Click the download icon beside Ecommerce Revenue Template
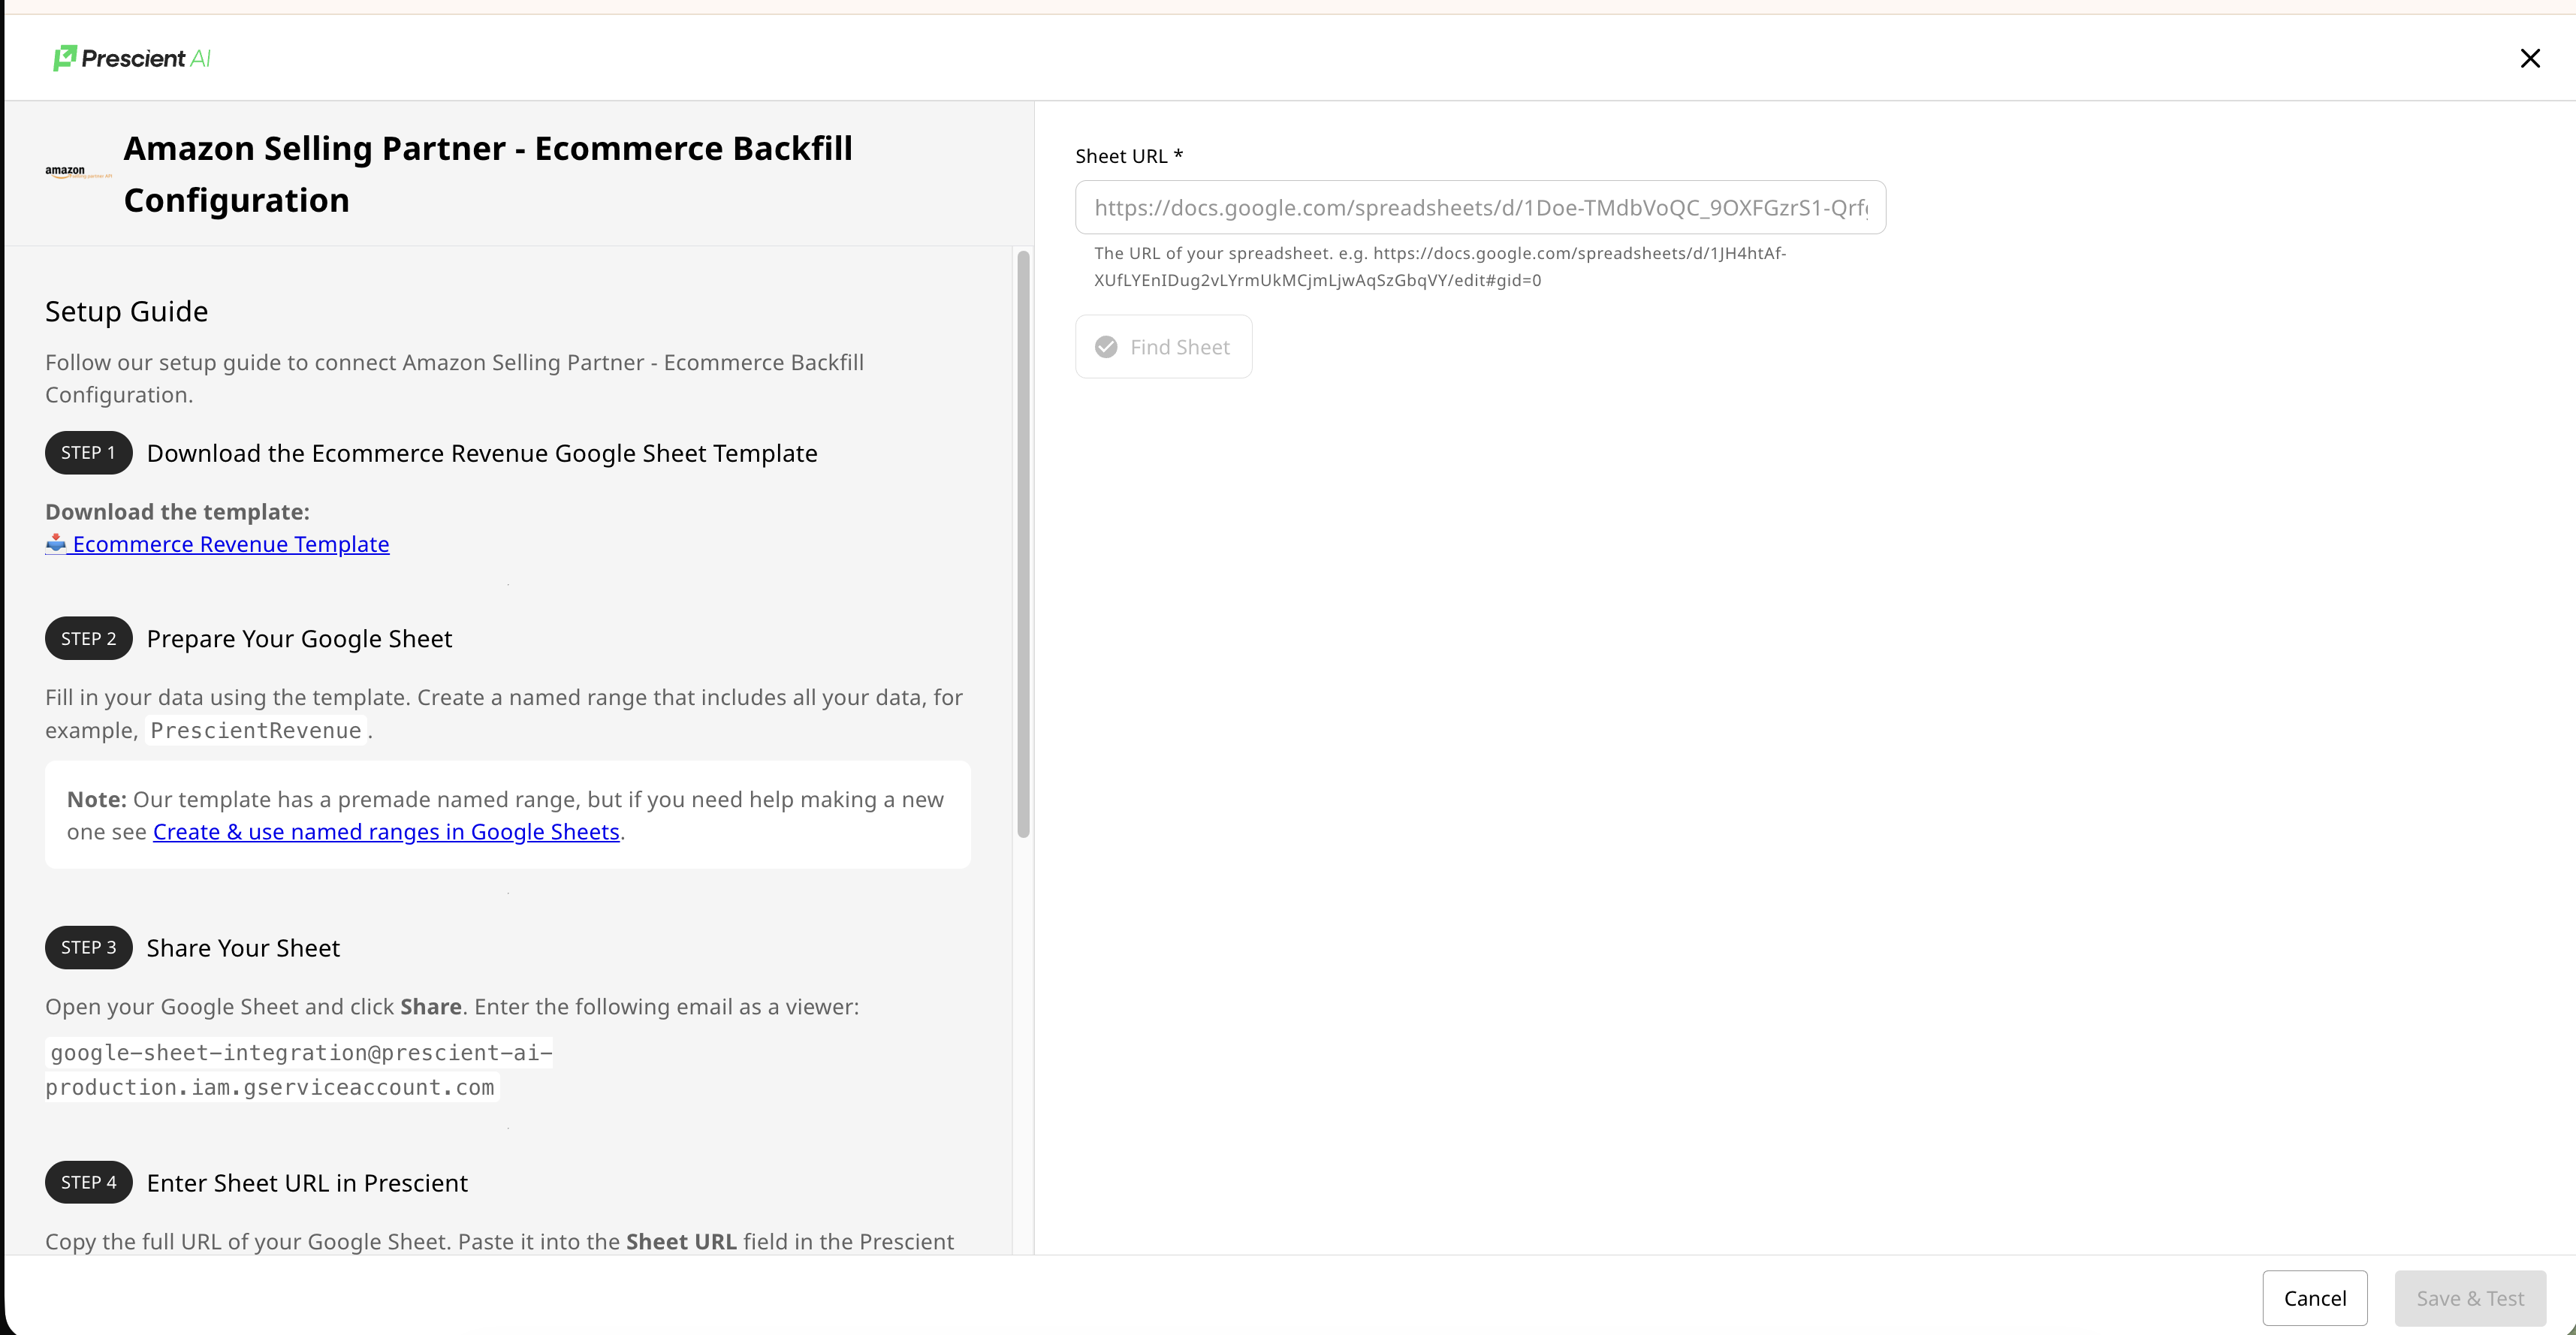This screenshot has width=2576, height=1335. coord(56,543)
